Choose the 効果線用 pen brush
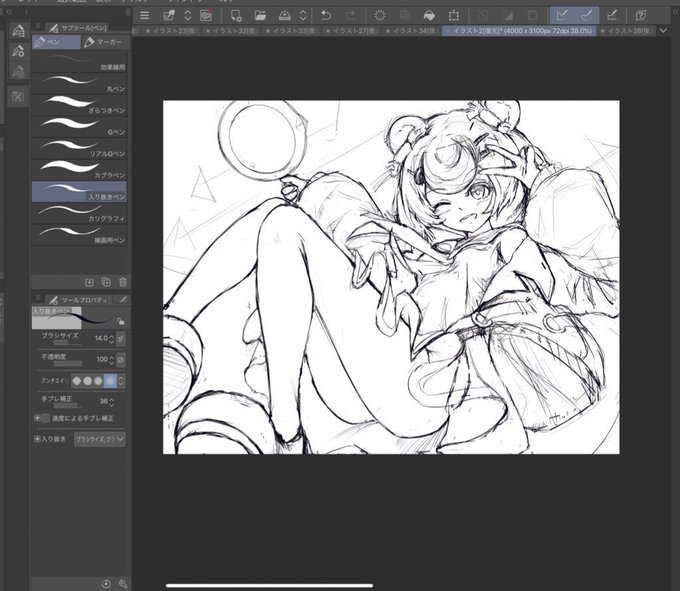The height and width of the screenshot is (591, 680). click(79, 62)
